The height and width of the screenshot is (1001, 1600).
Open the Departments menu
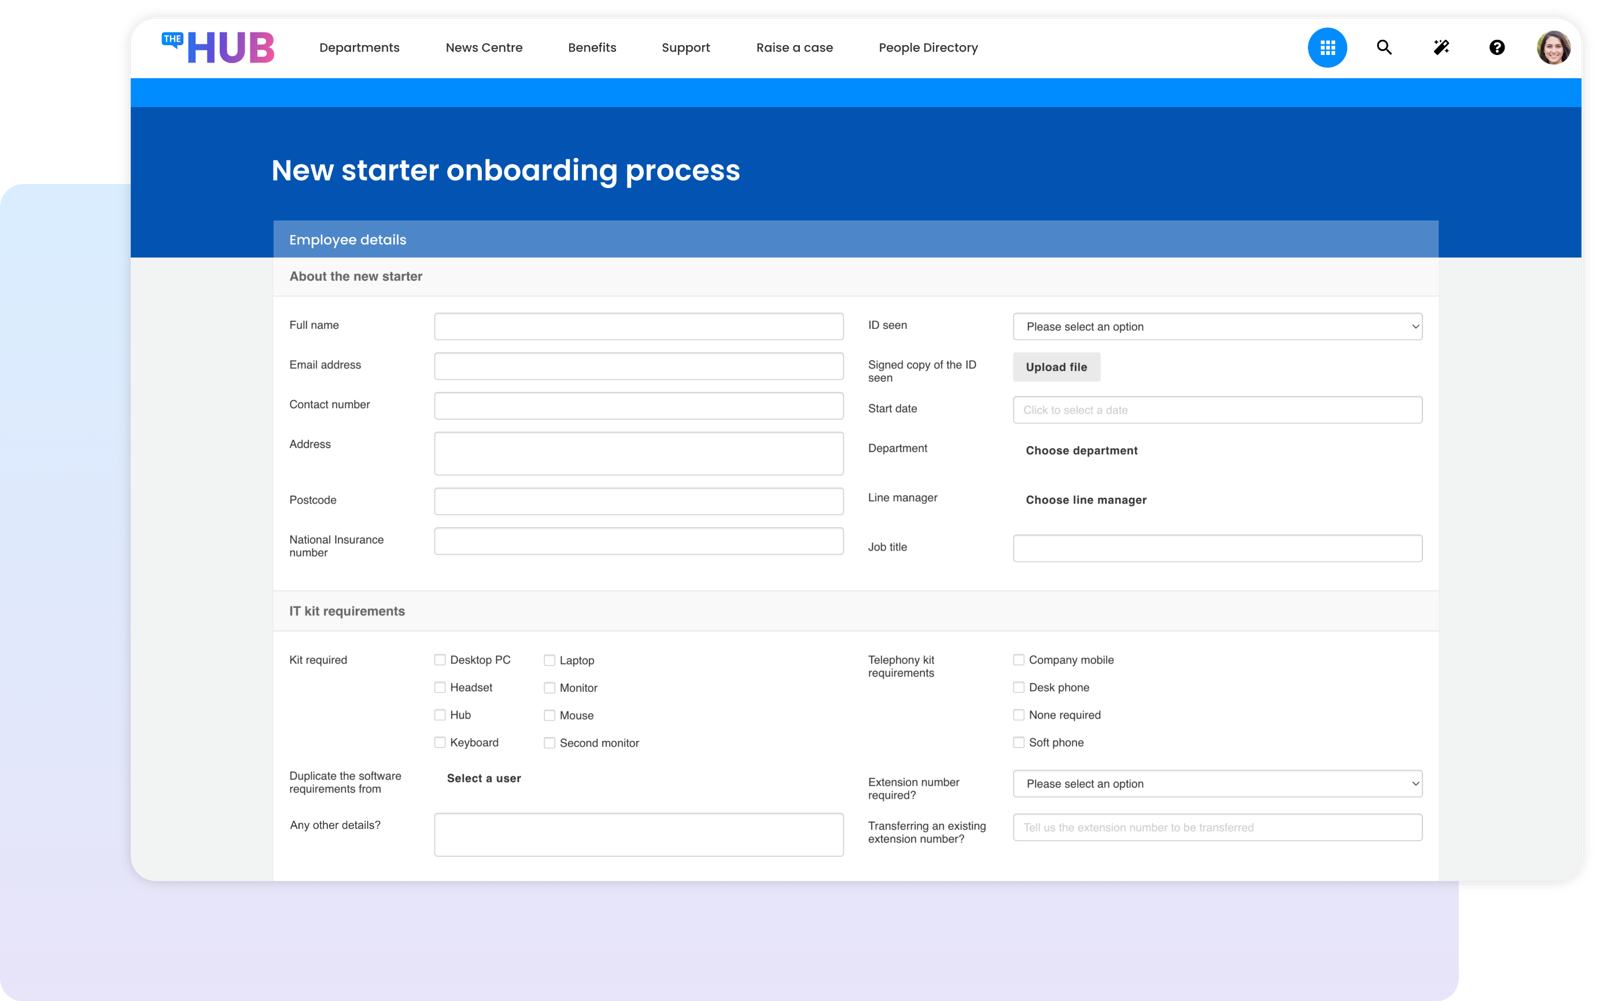pyautogui.click(x=359, y=47)
